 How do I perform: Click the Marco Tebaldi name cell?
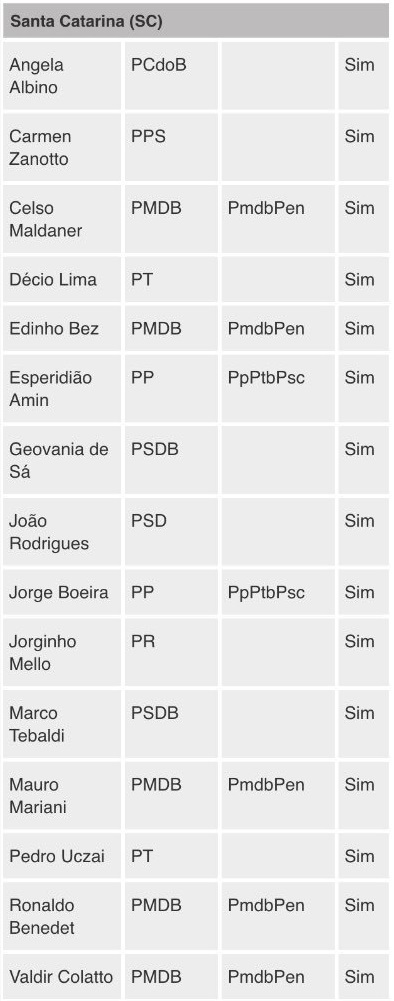[62, 724]
